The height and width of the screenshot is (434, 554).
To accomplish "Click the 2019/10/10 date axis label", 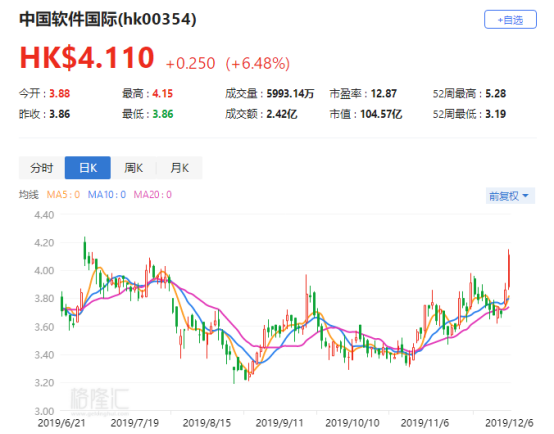I will 352,423.
